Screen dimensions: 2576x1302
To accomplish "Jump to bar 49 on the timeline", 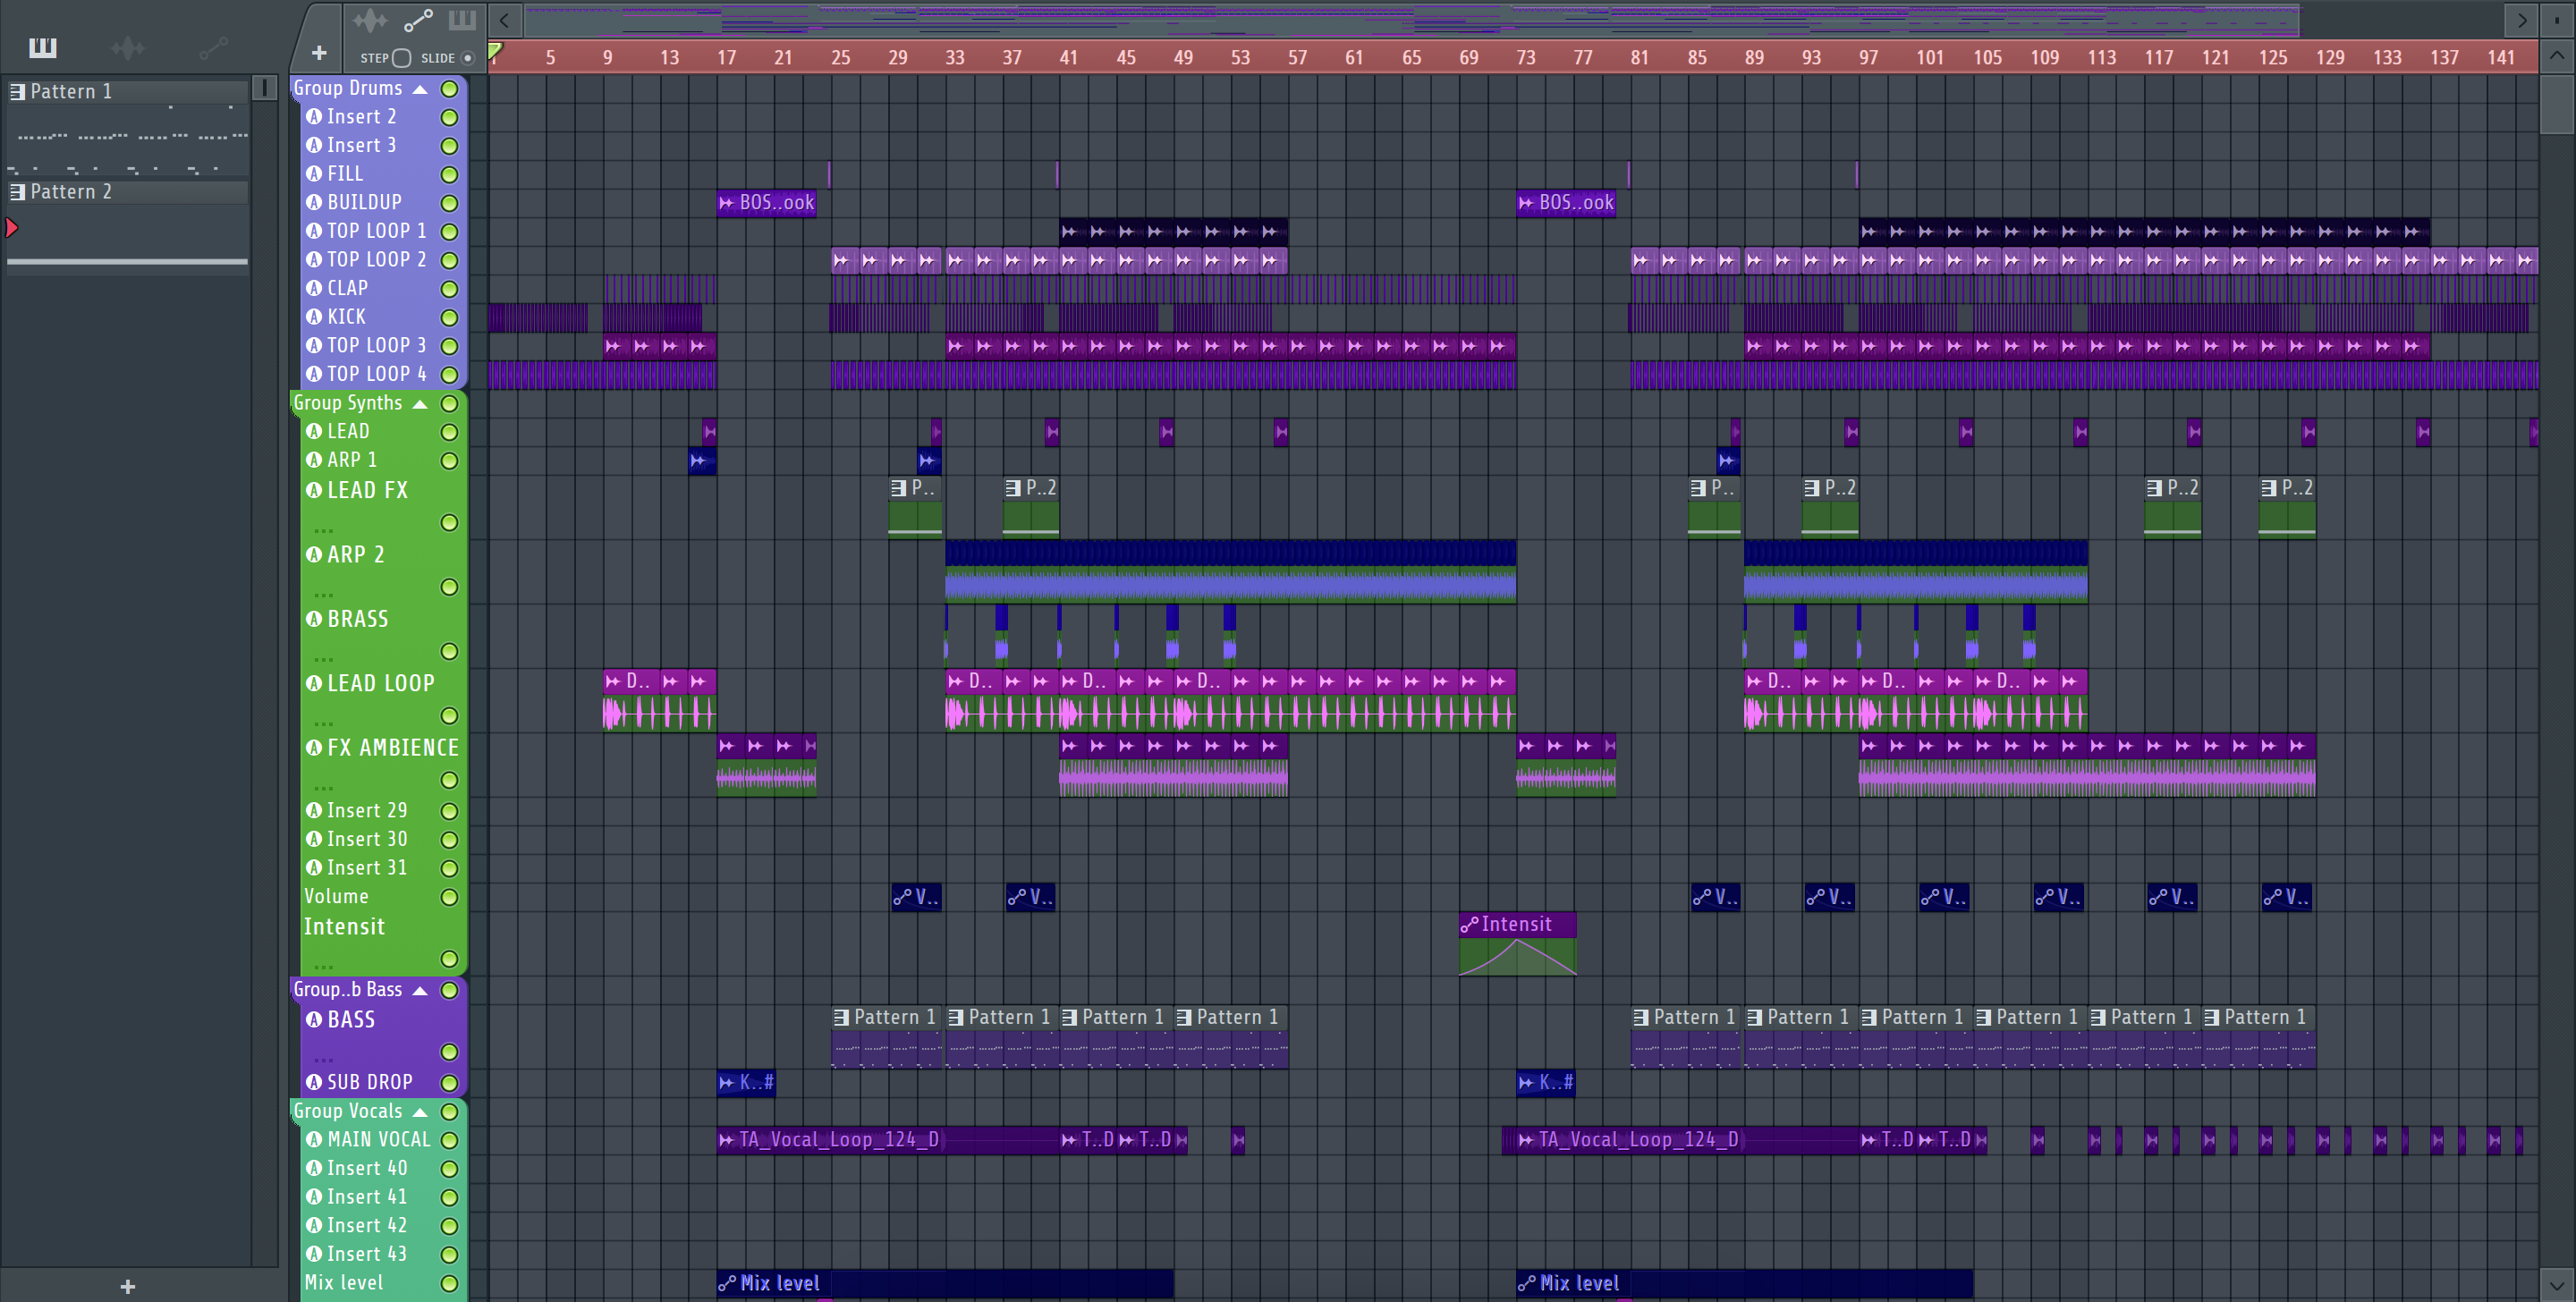I will [x=1183, y=58].
